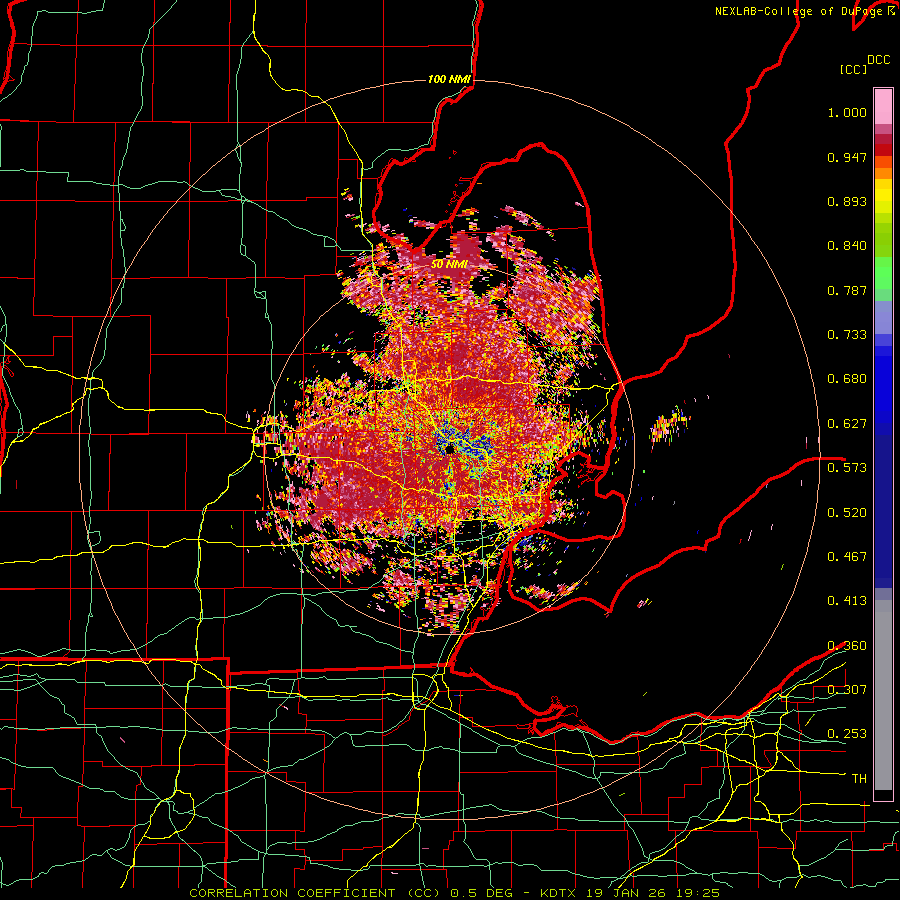Click the CORRELATION COEFFICIENT (CC) title text
Screen dimensions: 900x900
tap(315, 893)
